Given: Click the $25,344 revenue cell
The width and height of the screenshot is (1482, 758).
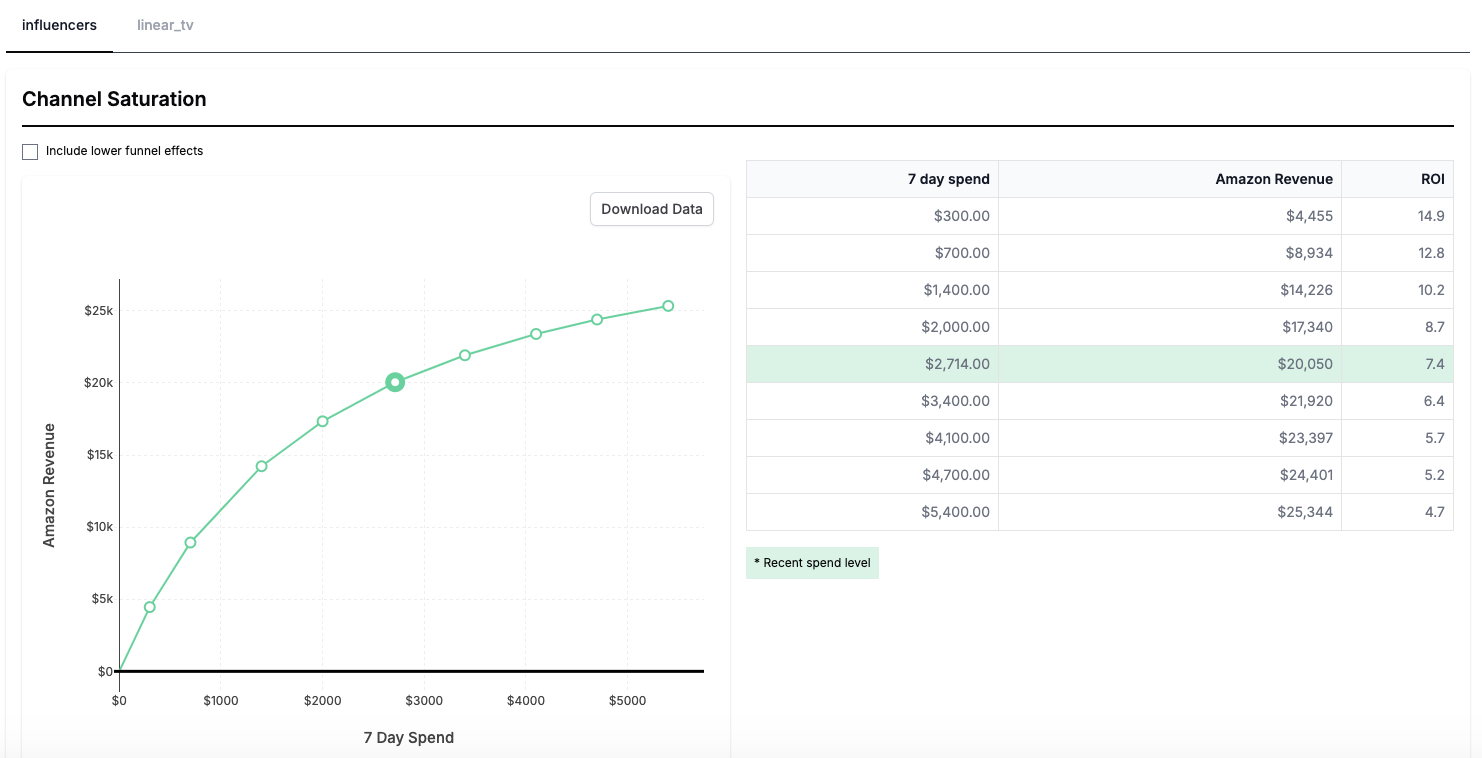Looking at the screenshot, I should (x=1305, y=512).
